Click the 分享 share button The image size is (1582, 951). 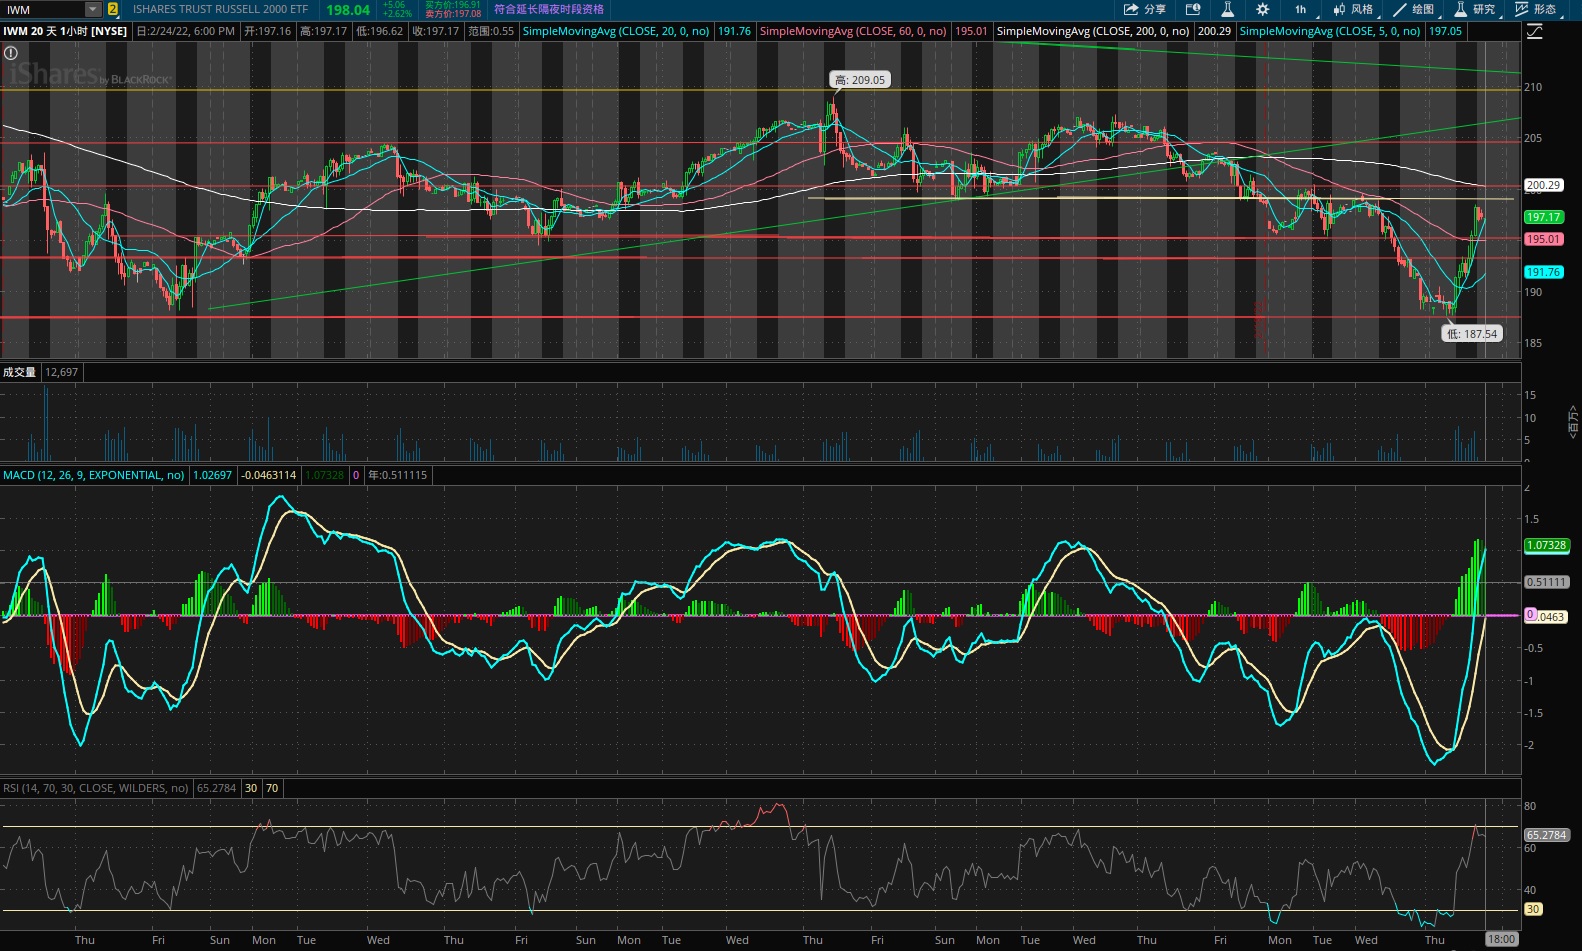pos(1144,9)
